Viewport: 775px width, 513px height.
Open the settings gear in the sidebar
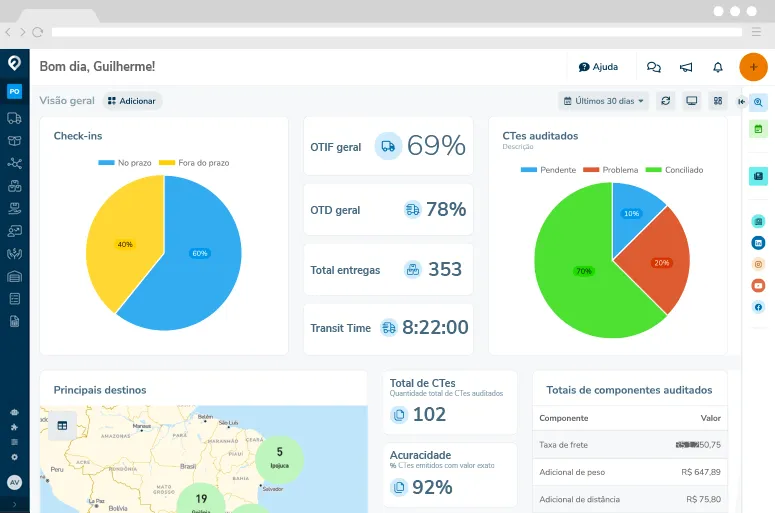(x=14, y=457)
